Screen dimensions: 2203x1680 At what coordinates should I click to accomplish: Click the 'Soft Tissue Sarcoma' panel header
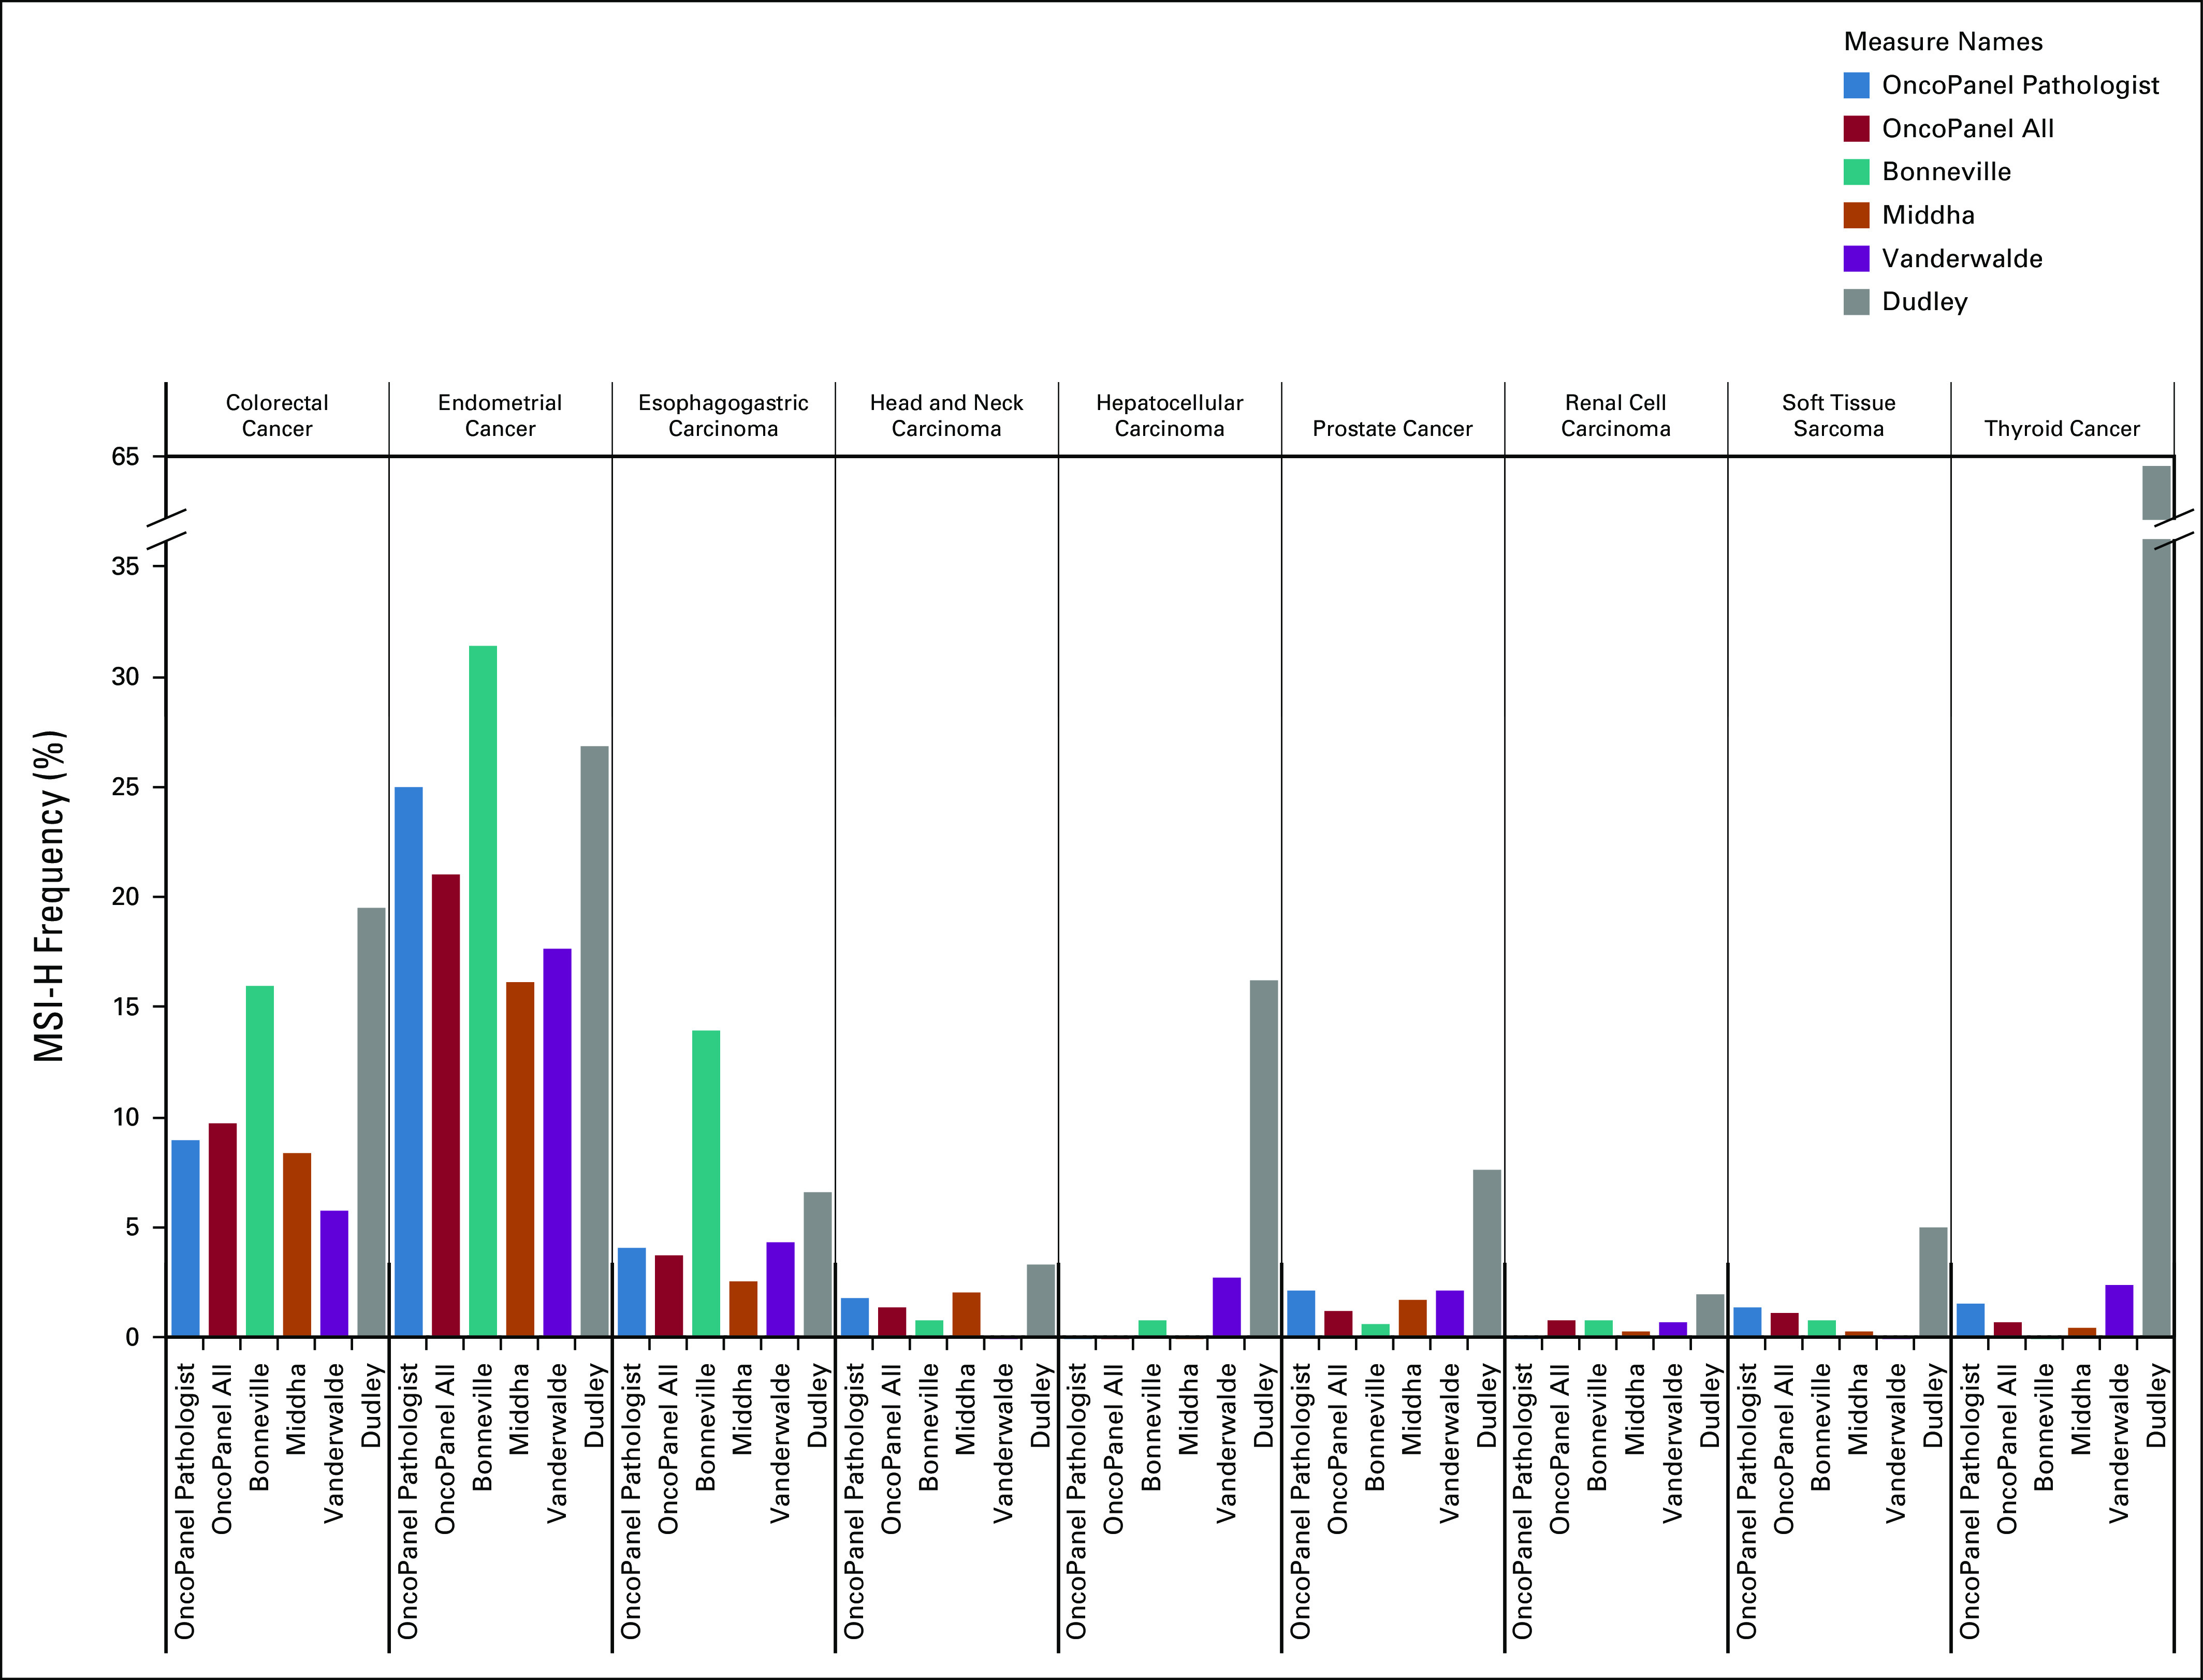[1838, 415]
